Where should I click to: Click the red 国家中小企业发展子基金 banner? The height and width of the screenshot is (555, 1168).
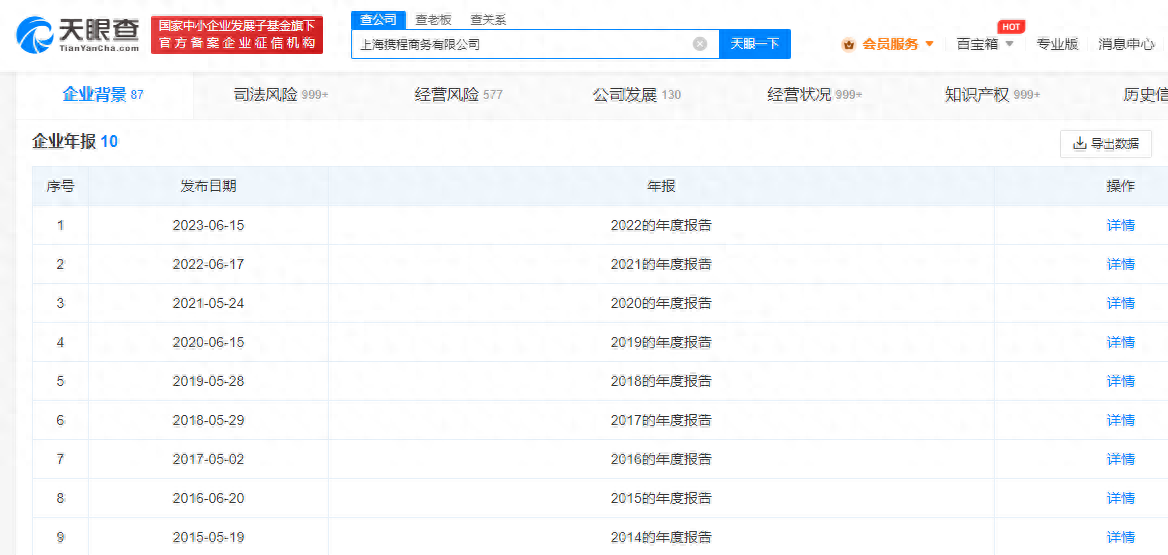(x=237, y=35)
